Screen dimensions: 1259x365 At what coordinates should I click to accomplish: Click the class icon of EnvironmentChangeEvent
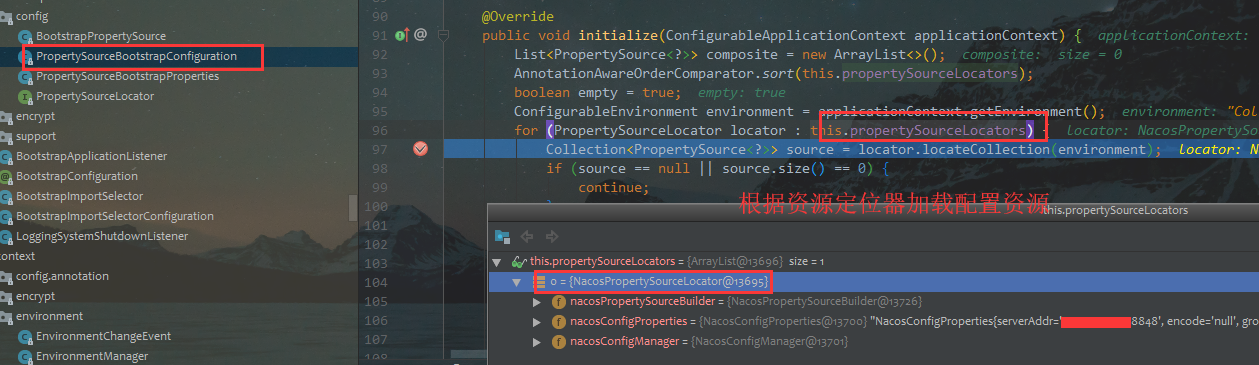pos(26,336)
